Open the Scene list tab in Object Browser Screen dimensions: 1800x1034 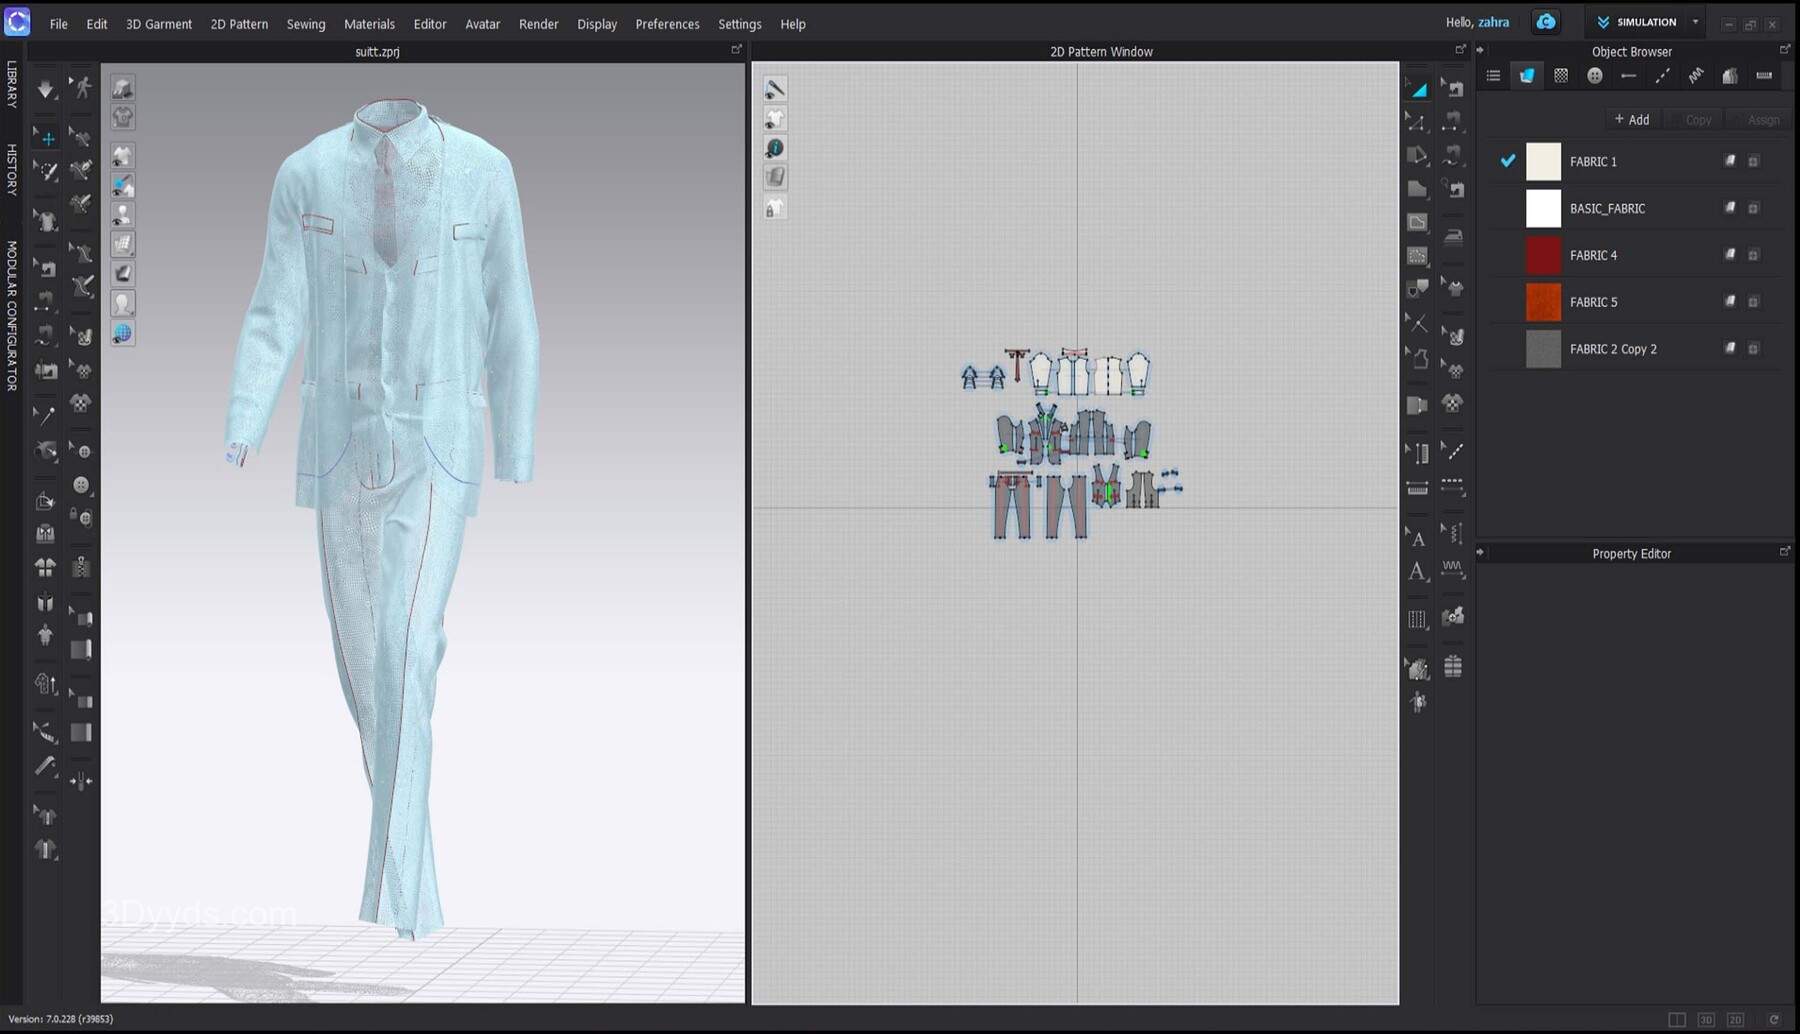(1493, 76)
